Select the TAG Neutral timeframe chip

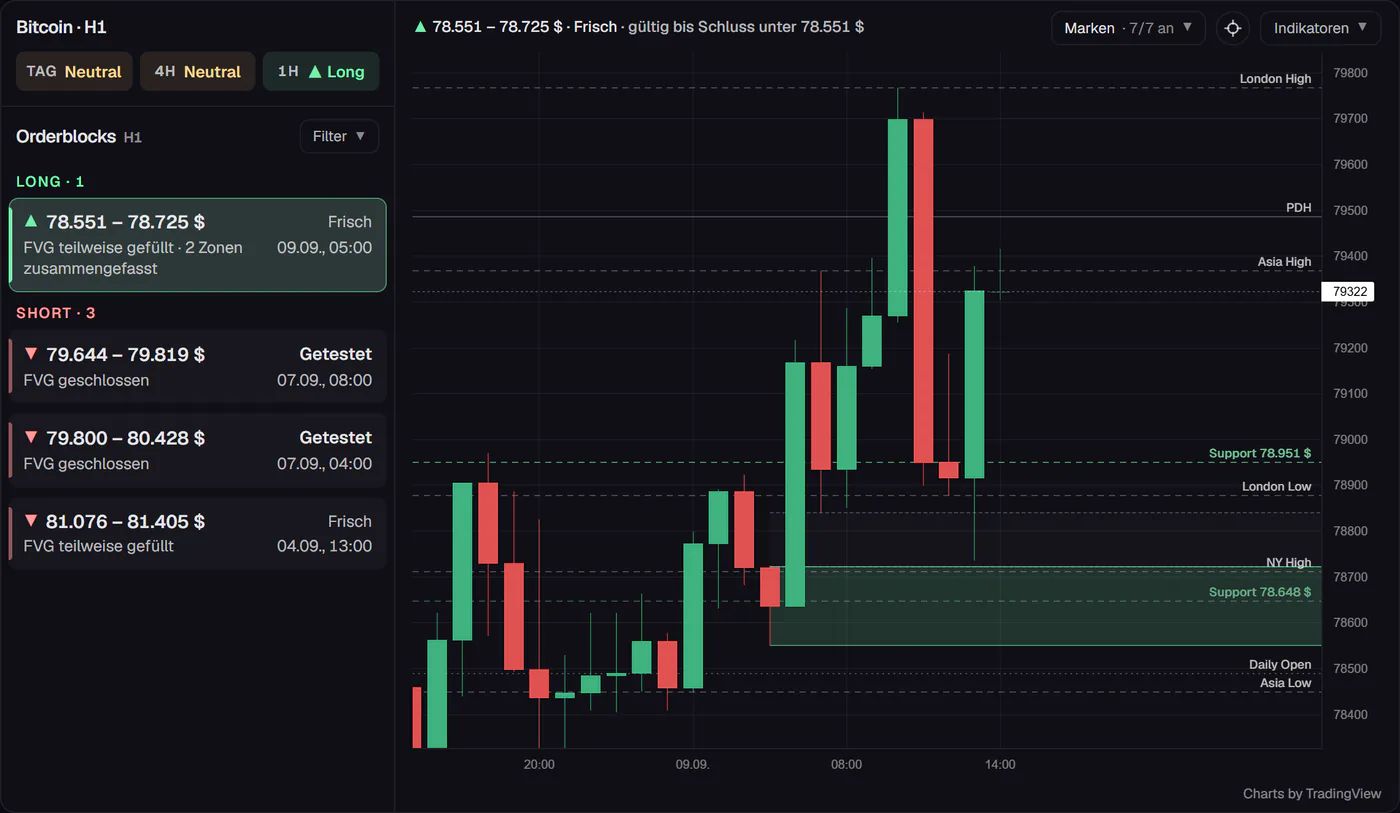(x=74, y=72)
